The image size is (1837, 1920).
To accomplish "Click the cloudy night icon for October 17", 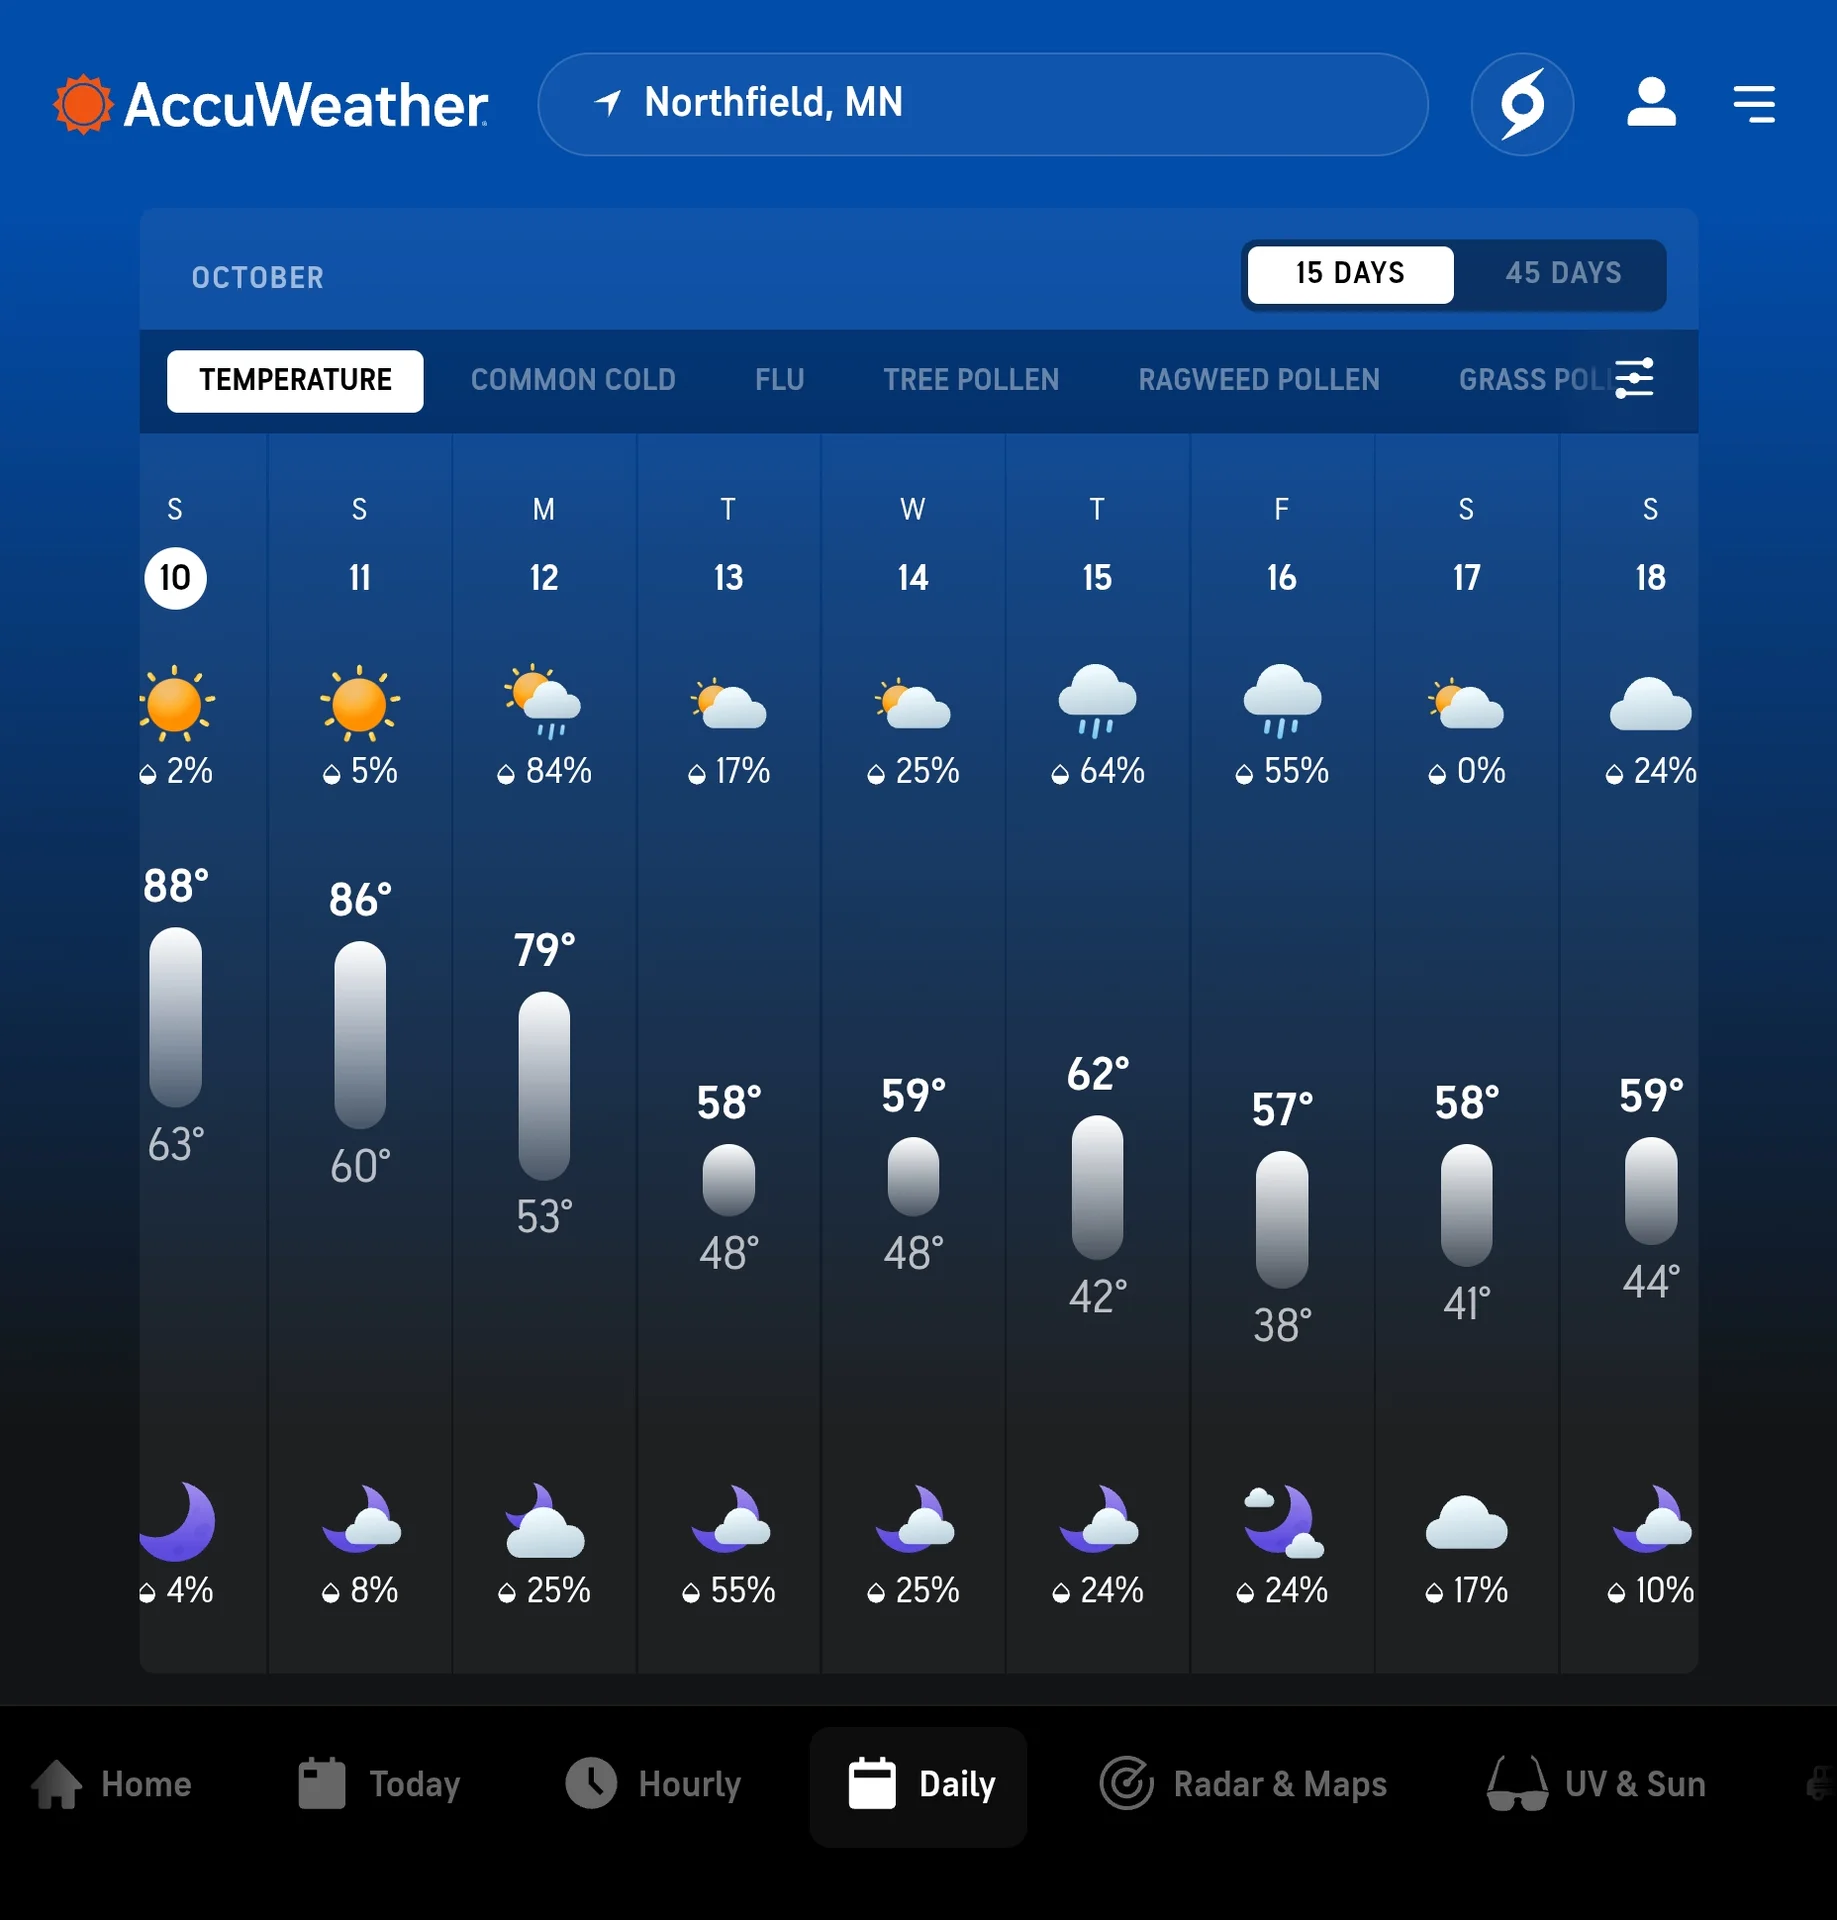I will [x=1466, y=1522].
